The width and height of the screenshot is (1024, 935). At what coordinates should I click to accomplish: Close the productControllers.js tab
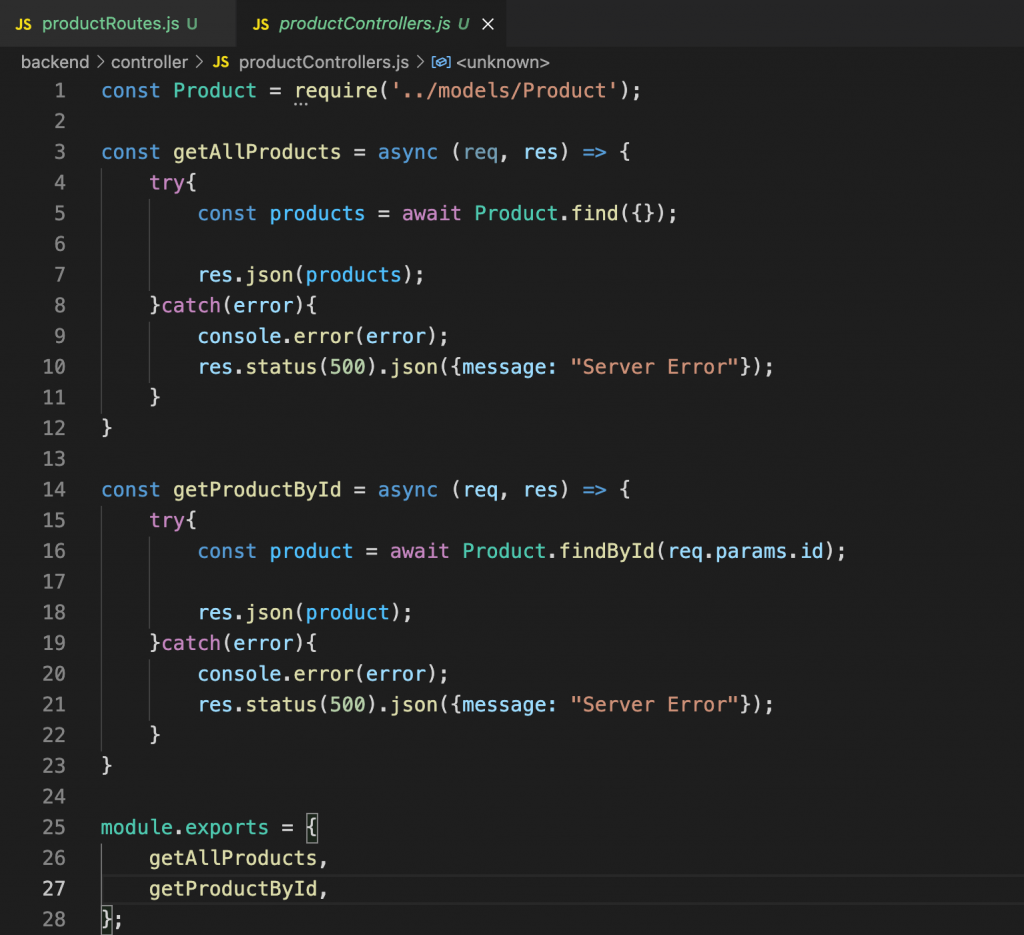[x=488, y=24]
